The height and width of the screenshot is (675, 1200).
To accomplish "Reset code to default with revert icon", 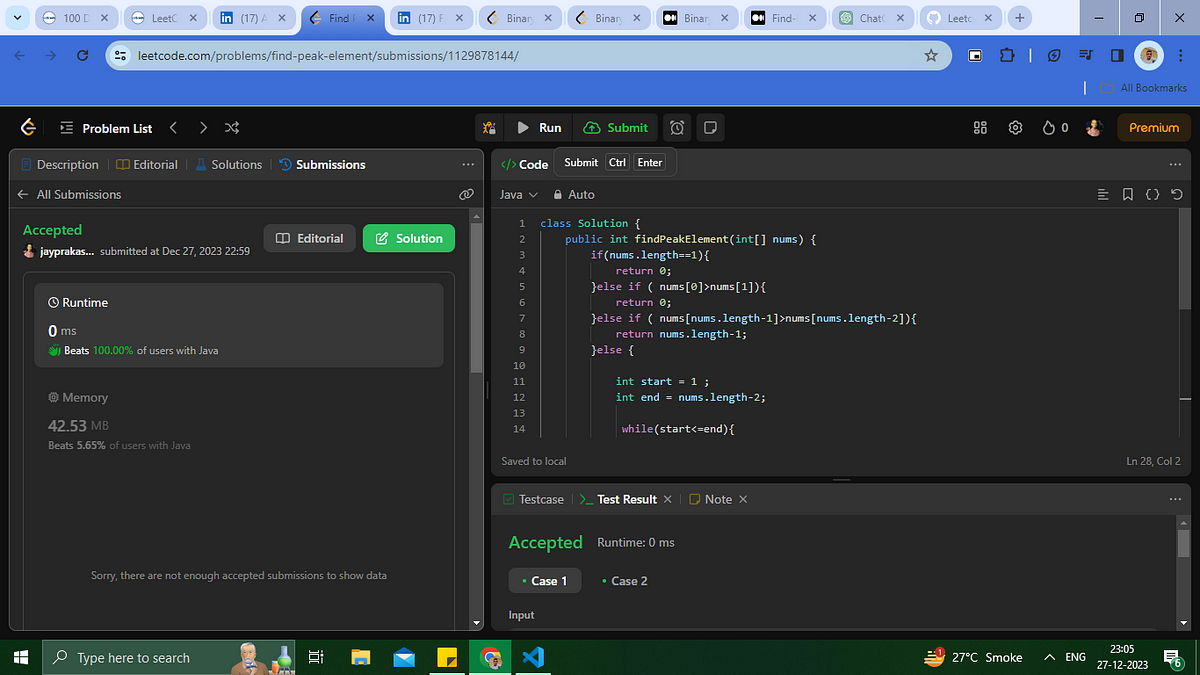I will 1176,194.
